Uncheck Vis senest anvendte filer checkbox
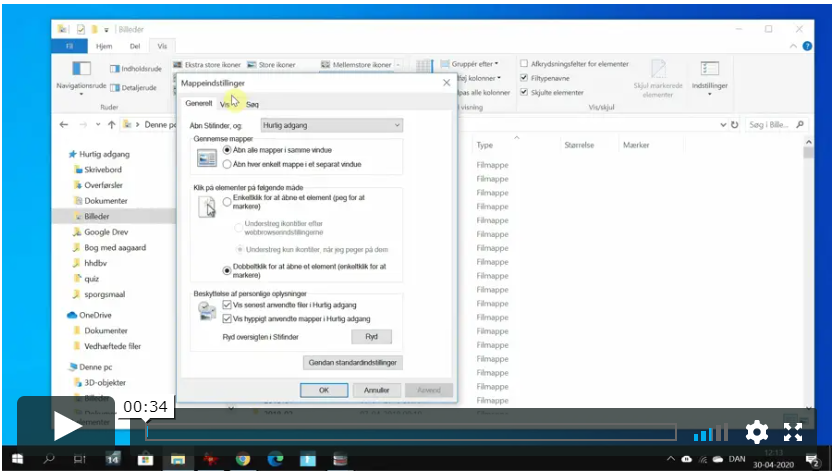The height and width of the screenshot is (472, 833). [228, 305]
